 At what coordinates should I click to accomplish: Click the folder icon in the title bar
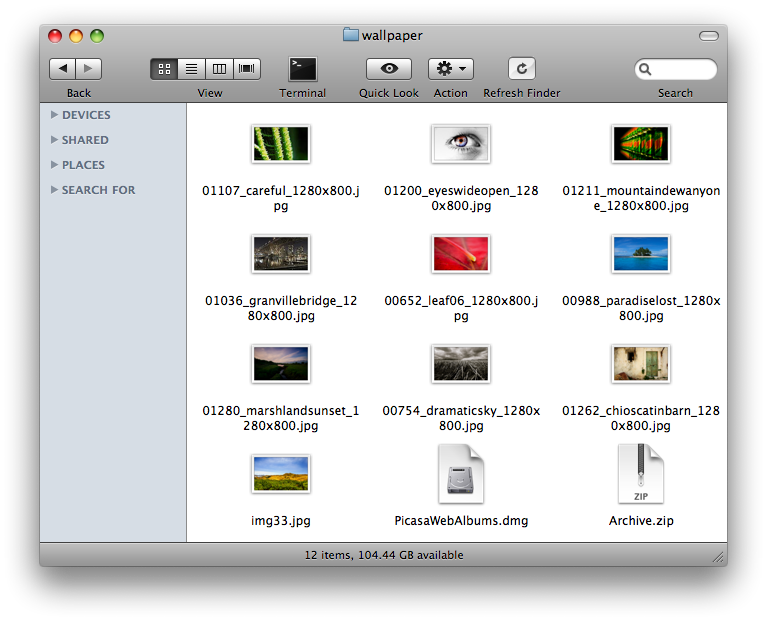(351, 35)
